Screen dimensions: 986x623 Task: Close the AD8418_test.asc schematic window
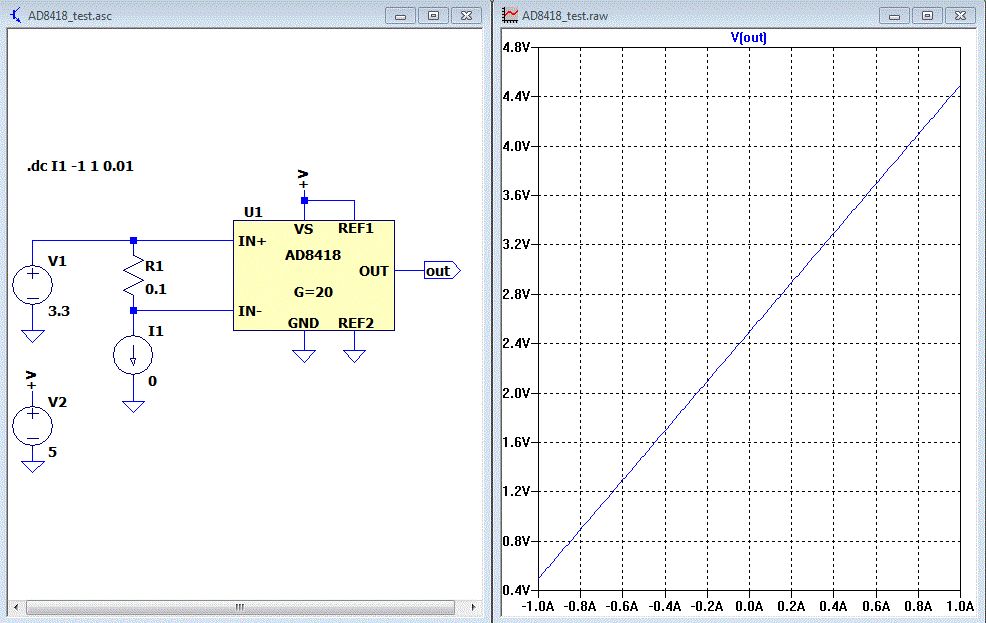point(466,16)
